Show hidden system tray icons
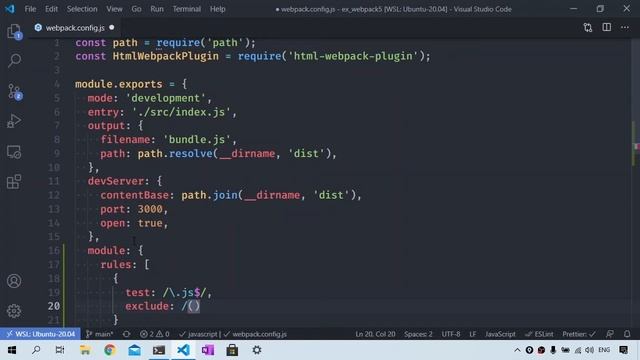640x360 pixels. [x=517, y=350]
